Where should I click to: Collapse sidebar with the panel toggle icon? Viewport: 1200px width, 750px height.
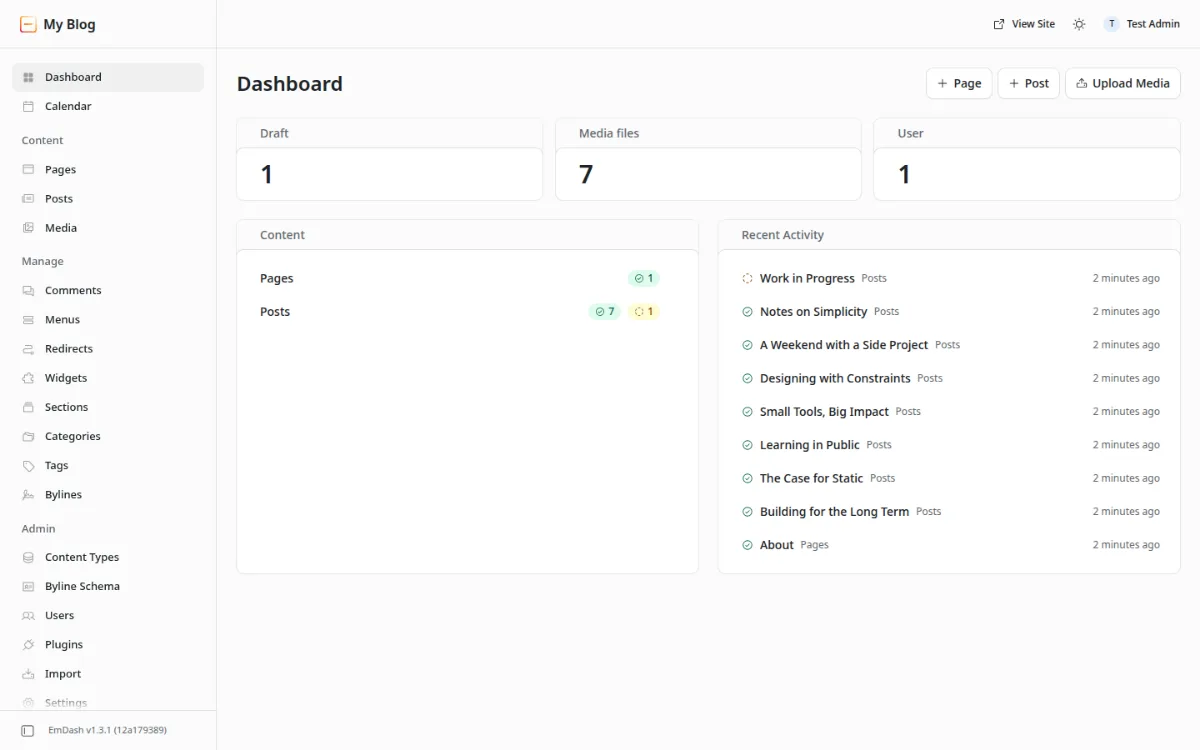tap(28, 731)
